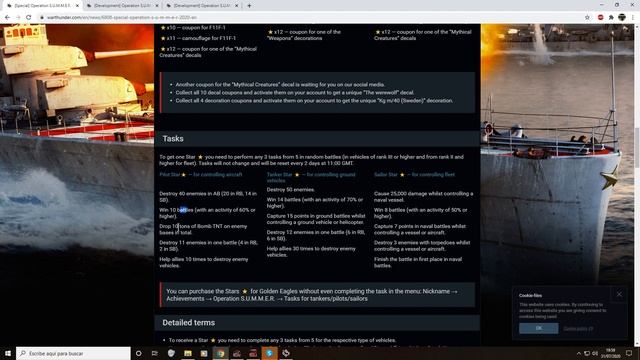Open the volume control in tray
Image resolution: width=640 pixels, height=360 pixels.
595,353
